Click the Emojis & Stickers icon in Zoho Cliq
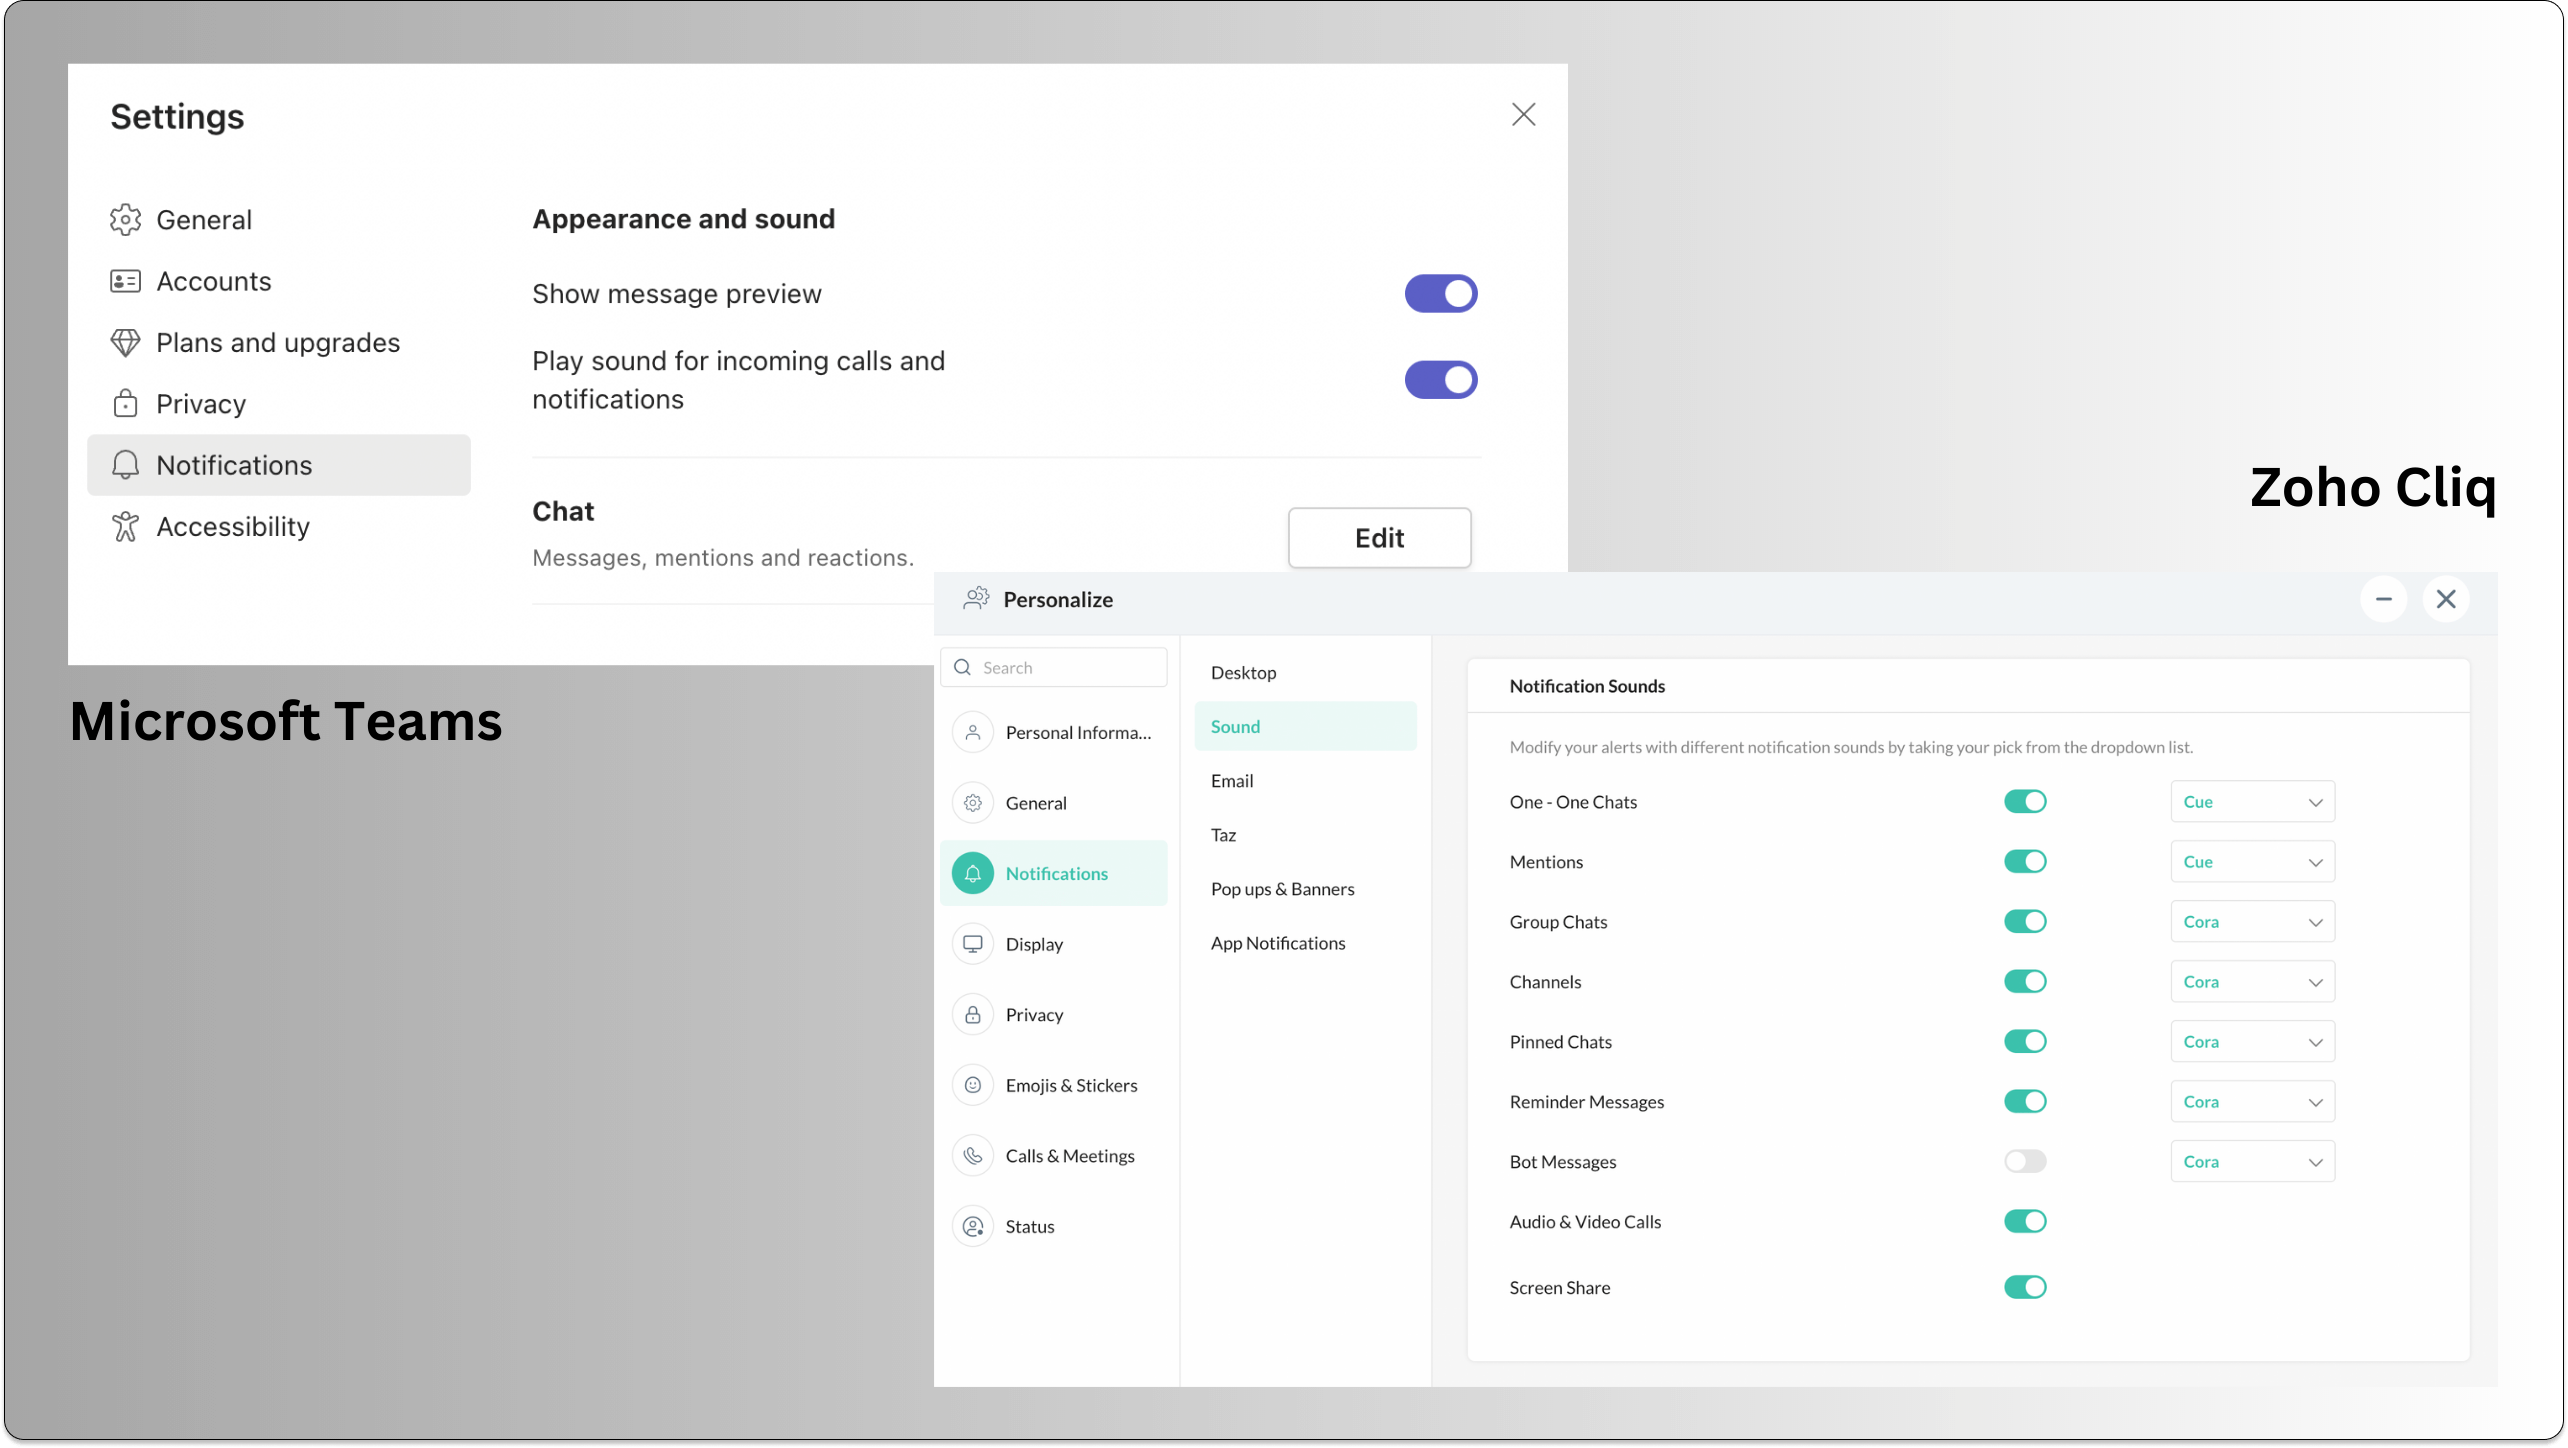The width and height of the screenshot is (2568, 1448). tap(974, 1085)
